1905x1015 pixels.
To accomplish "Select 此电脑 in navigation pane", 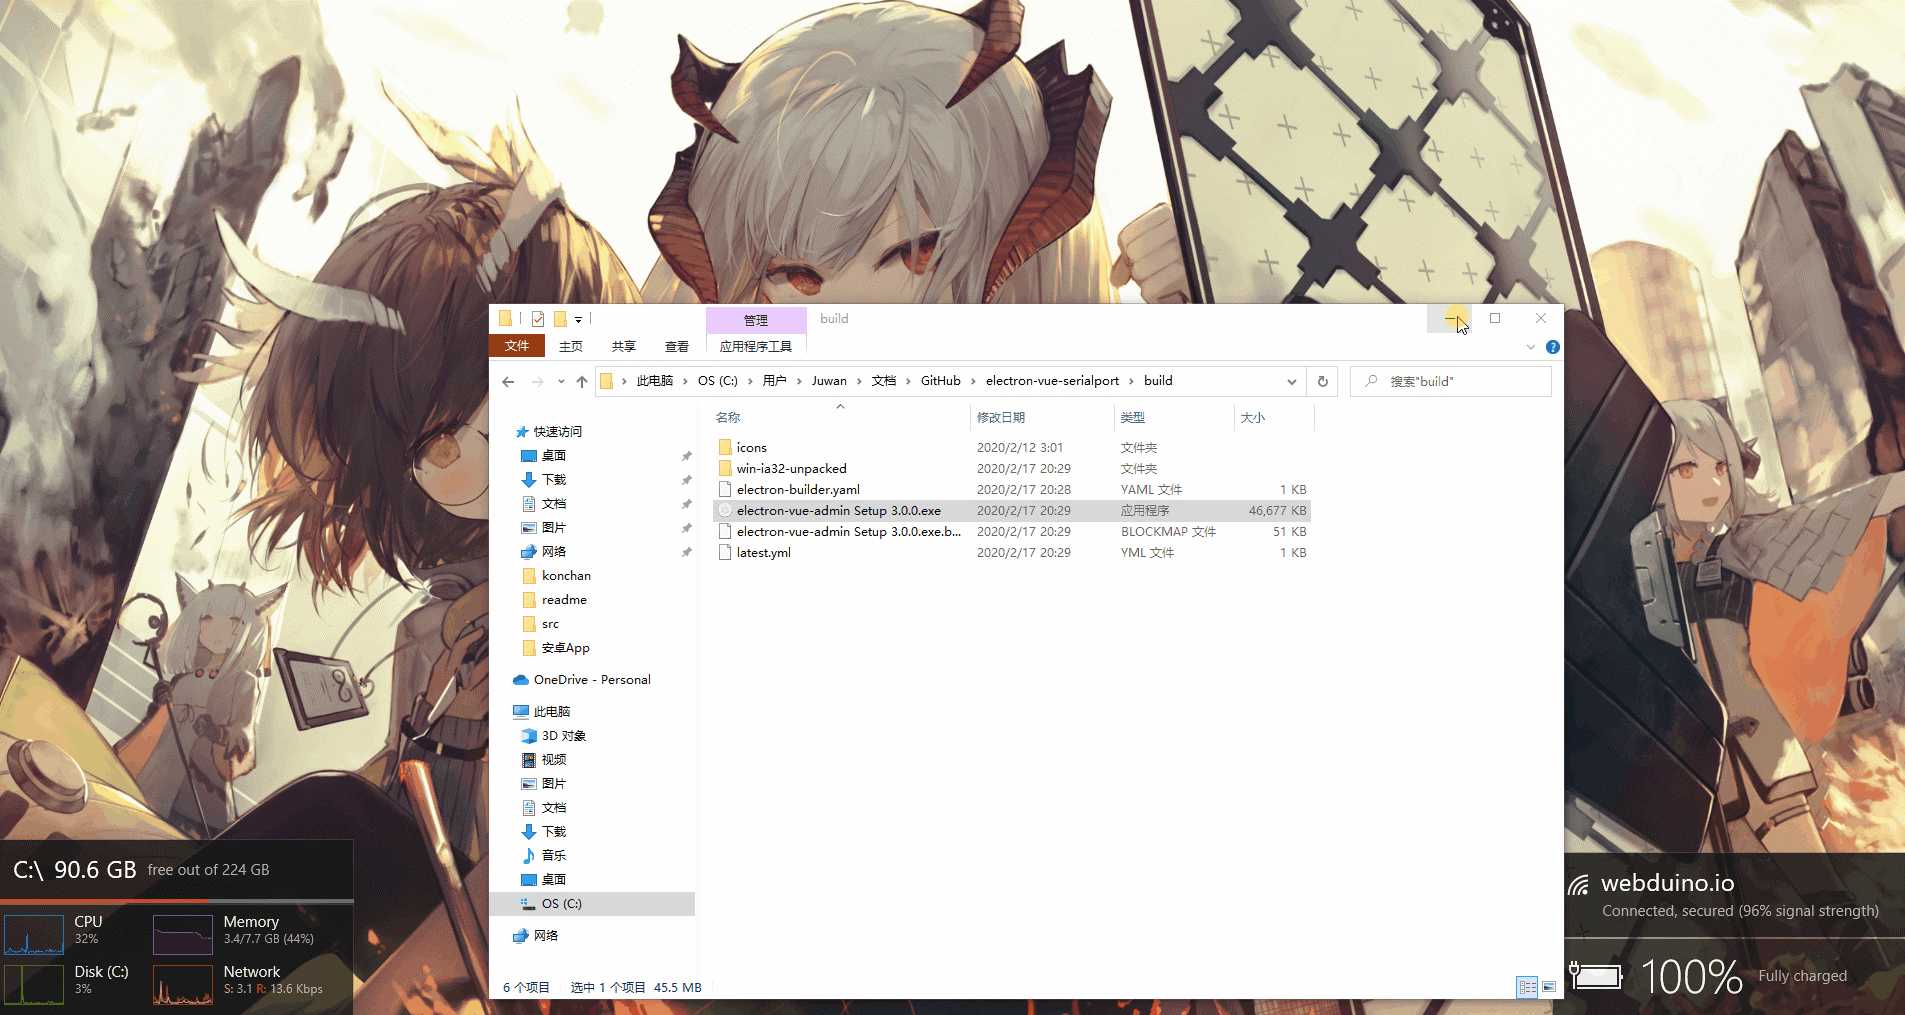I will point(552,711).
